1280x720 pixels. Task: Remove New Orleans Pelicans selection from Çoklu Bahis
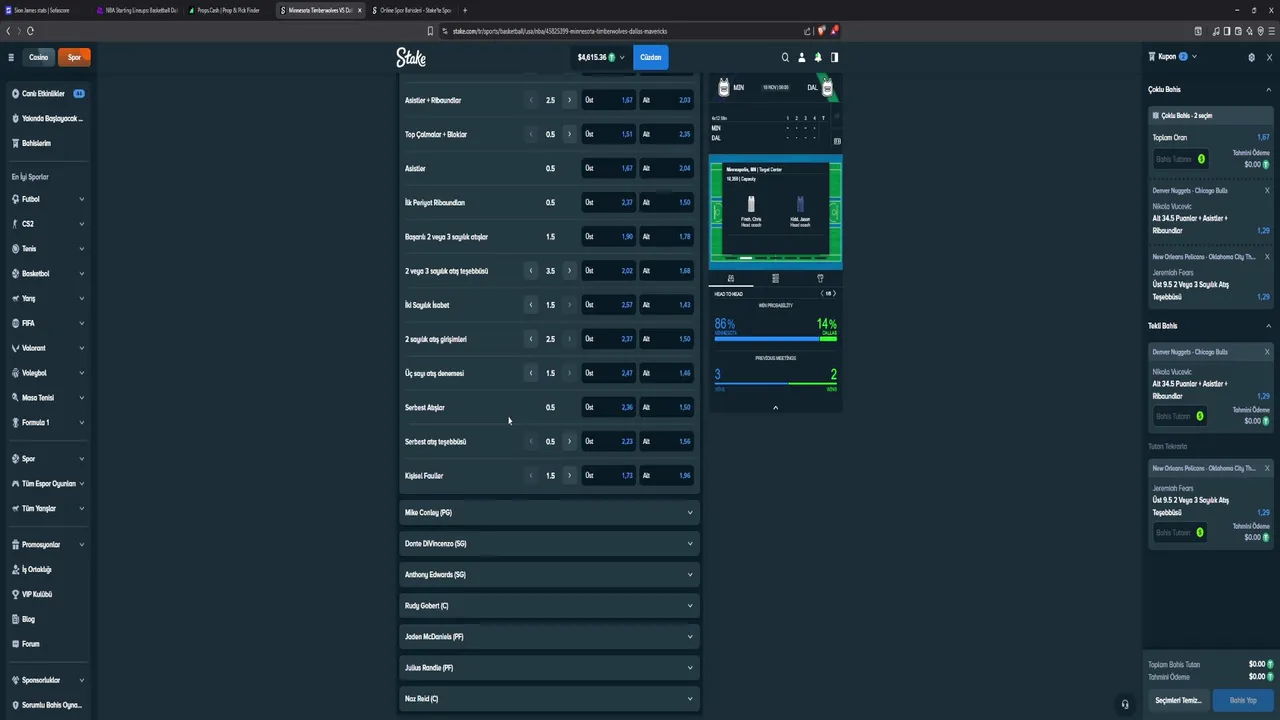click(x=1267, y=257)
